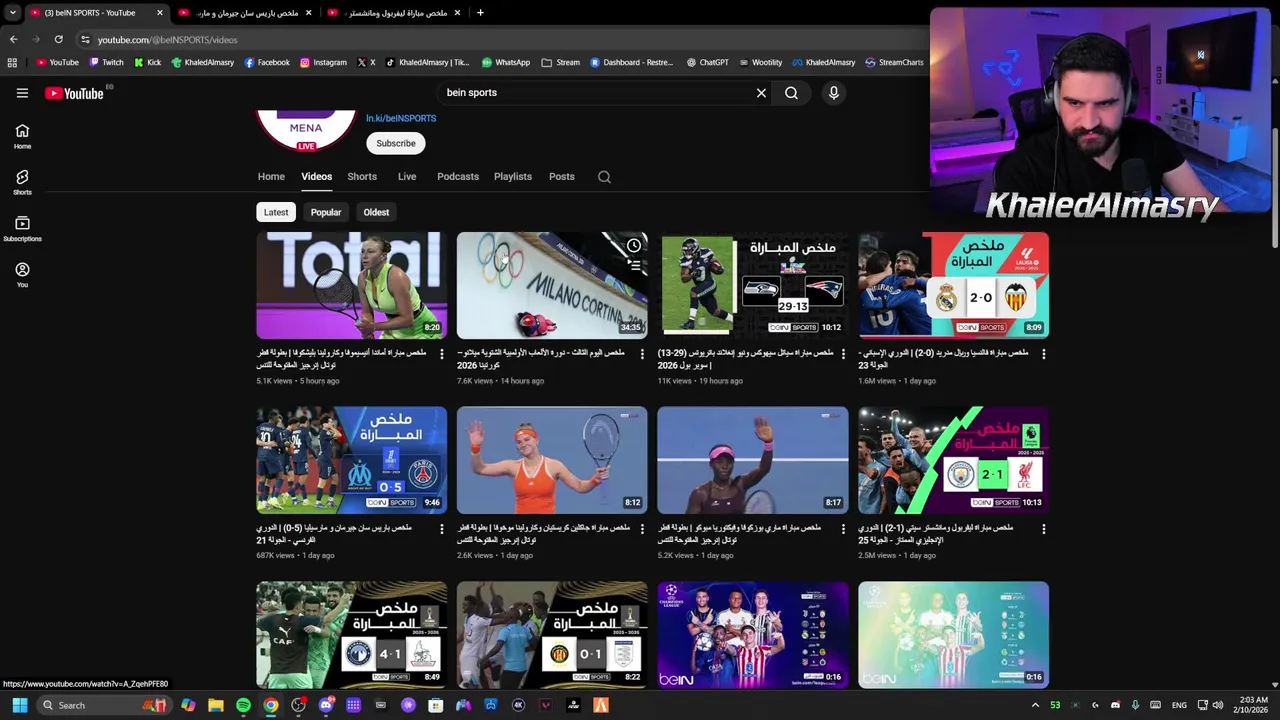Open the ln.ki/beINSPORTS link

[x=401, y=118]
